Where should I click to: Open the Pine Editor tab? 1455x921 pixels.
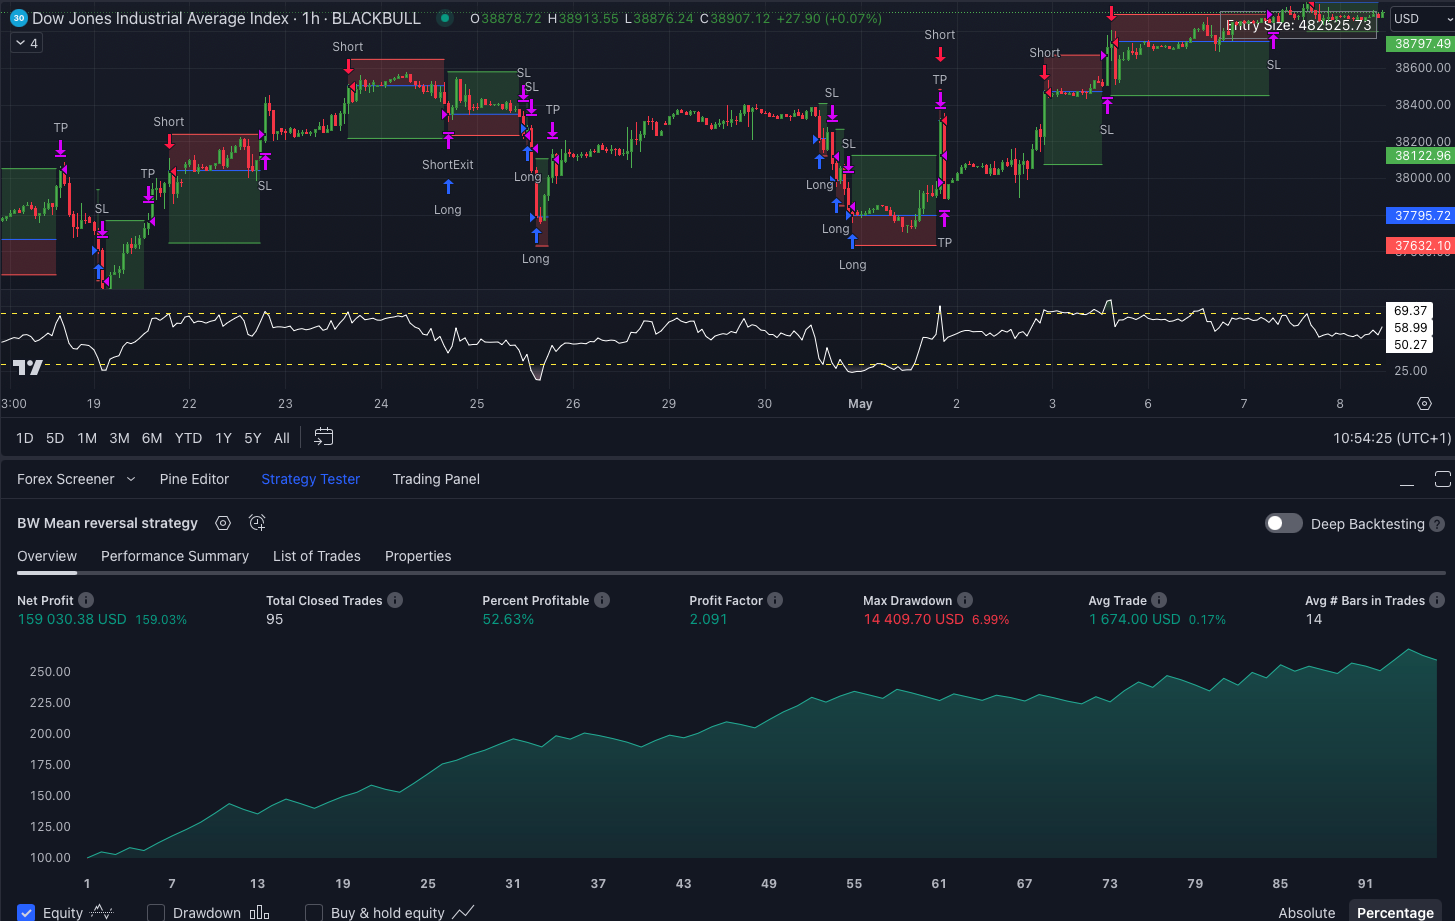pyautogui.click(x=194, y=479)
